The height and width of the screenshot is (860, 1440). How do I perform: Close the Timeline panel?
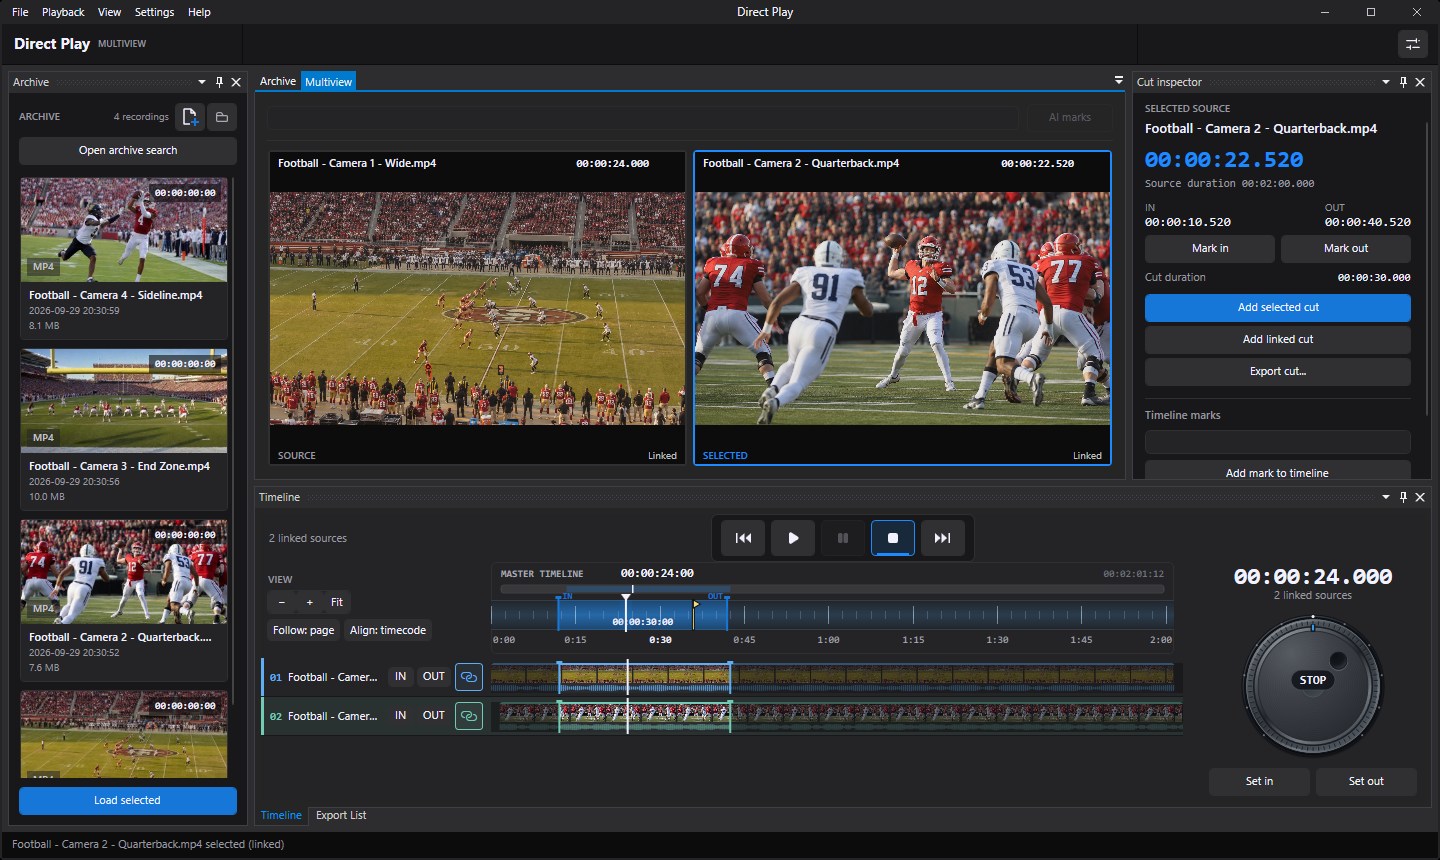1420,497
